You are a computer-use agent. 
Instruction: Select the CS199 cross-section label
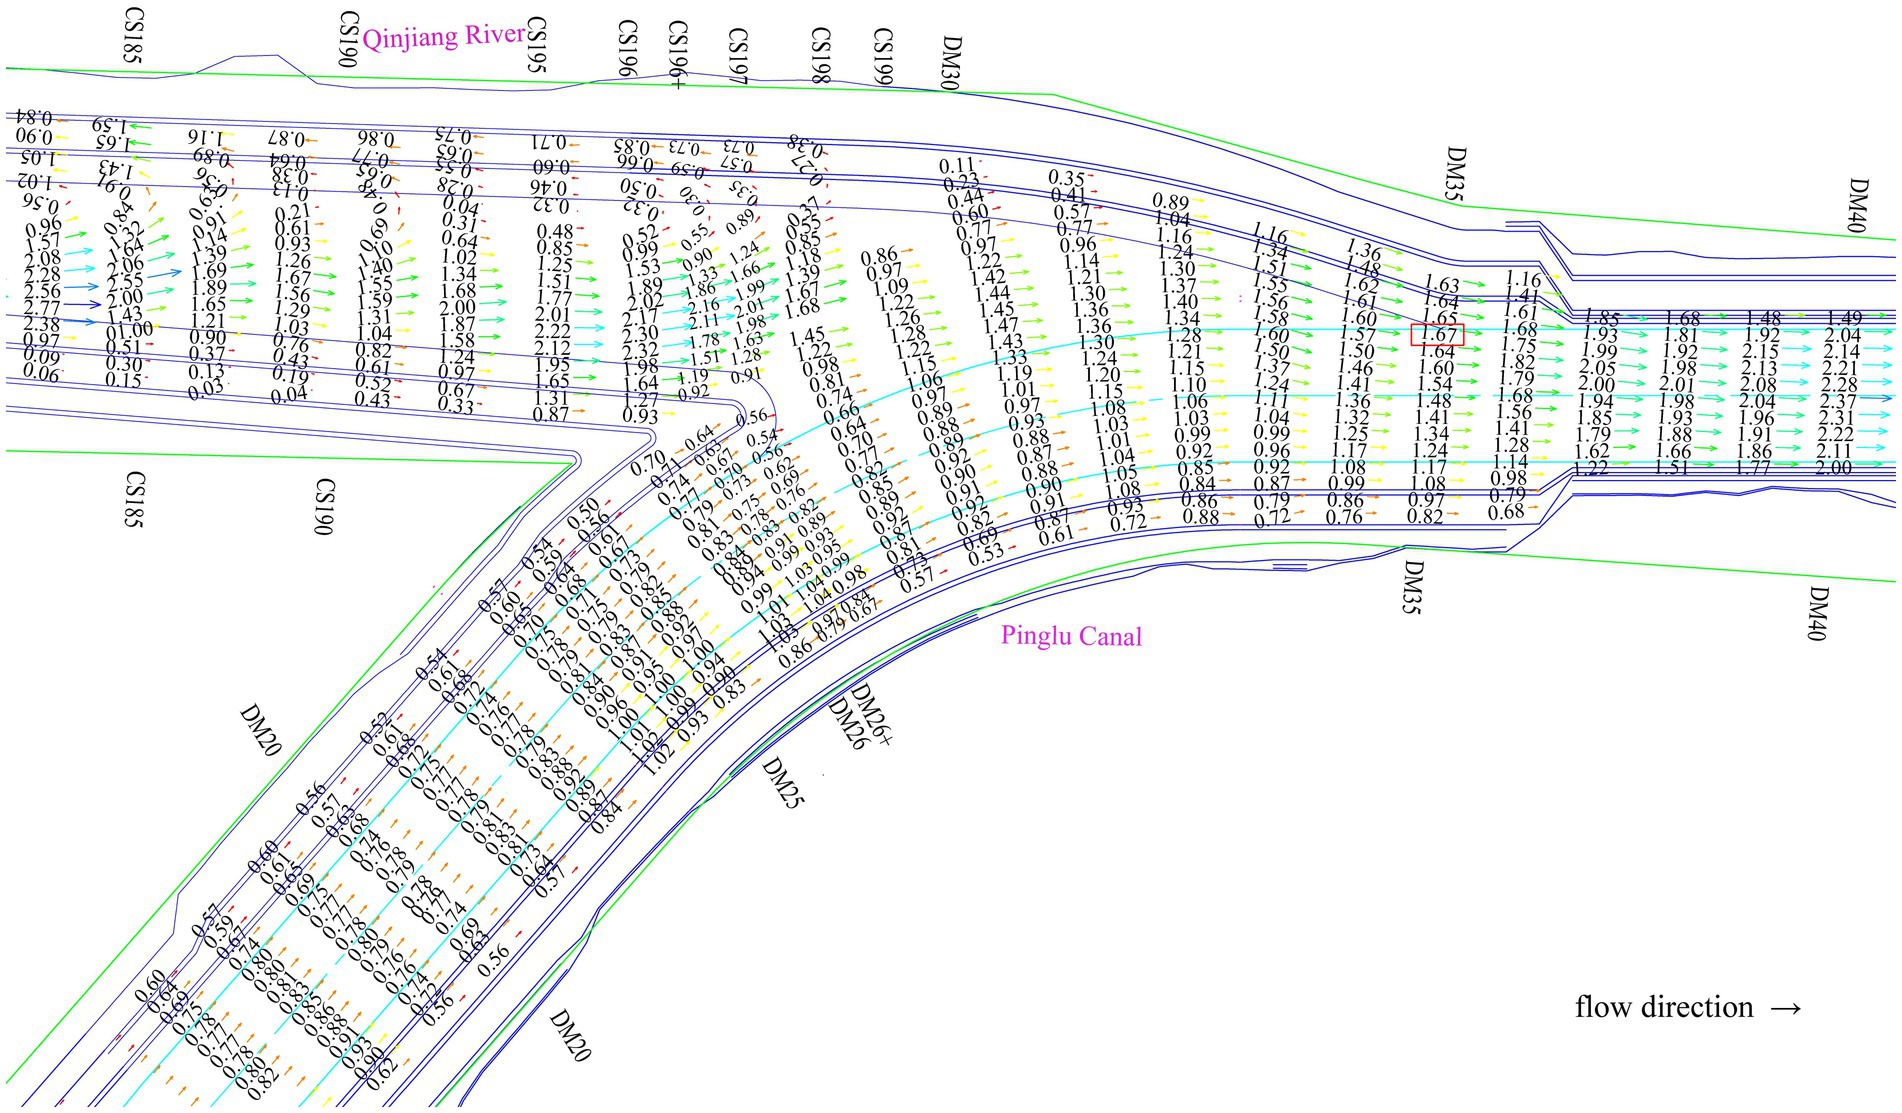(x=882, y=57)
